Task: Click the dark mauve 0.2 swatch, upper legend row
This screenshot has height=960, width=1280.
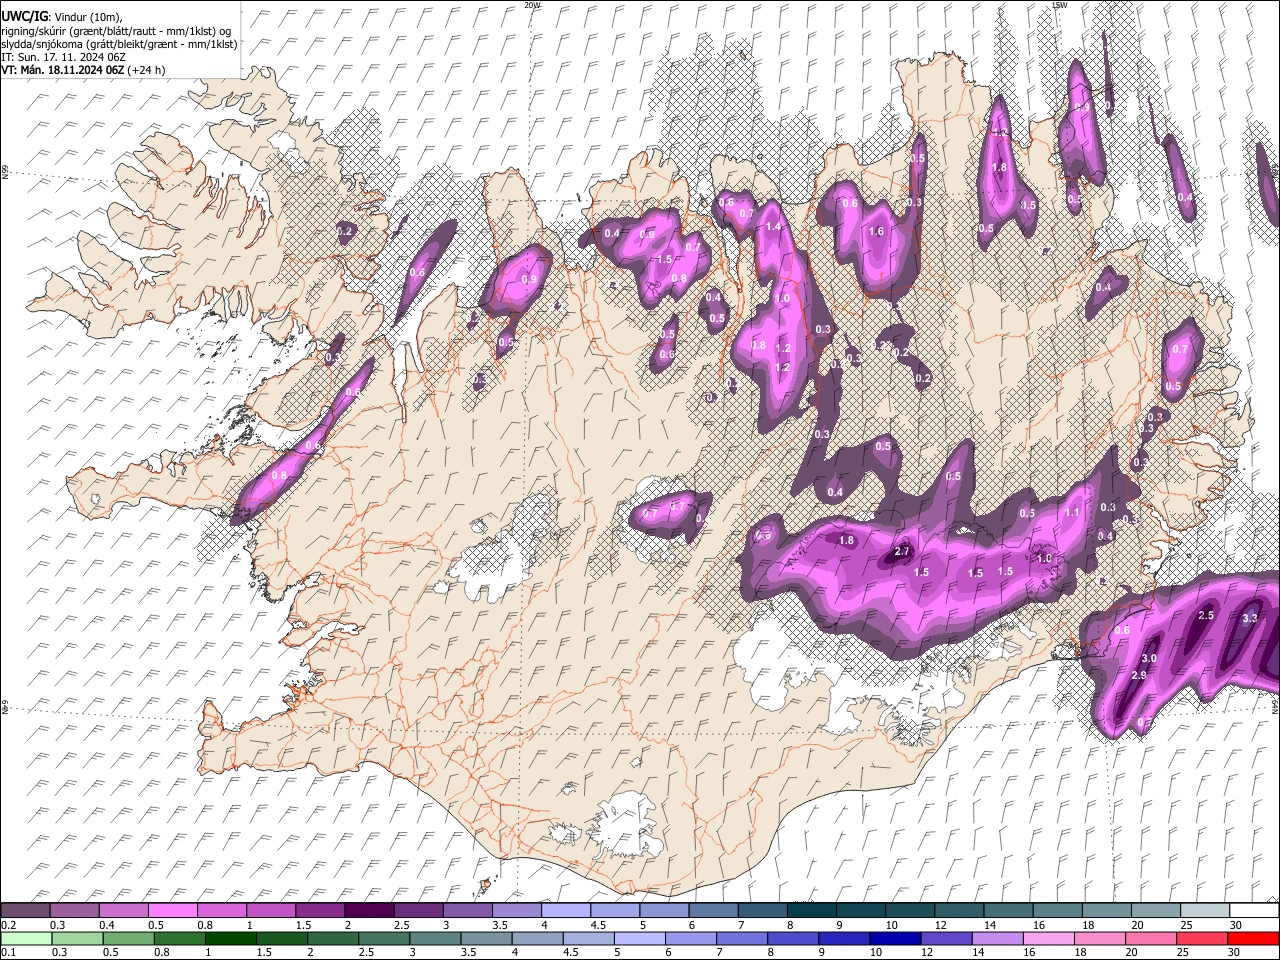Action: (25, 911)
